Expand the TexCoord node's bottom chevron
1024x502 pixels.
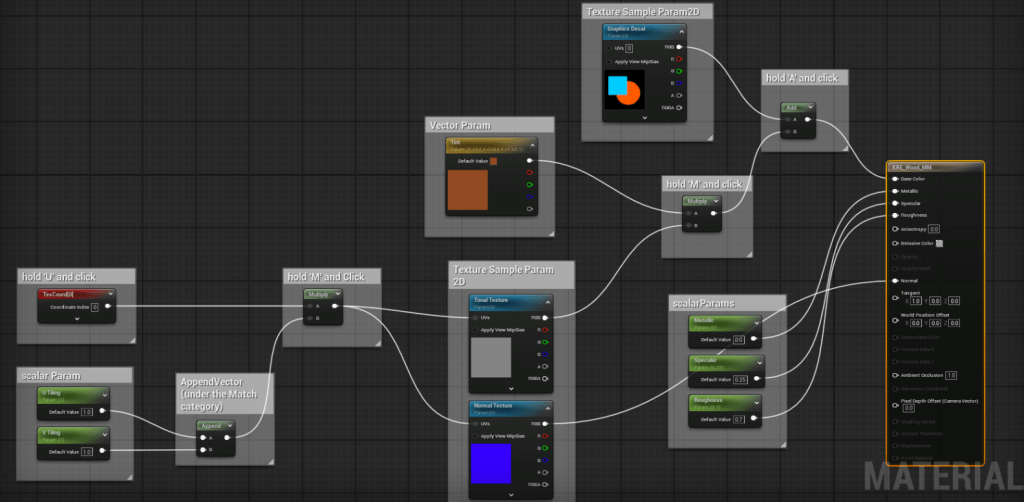click(x=77, y=318)
